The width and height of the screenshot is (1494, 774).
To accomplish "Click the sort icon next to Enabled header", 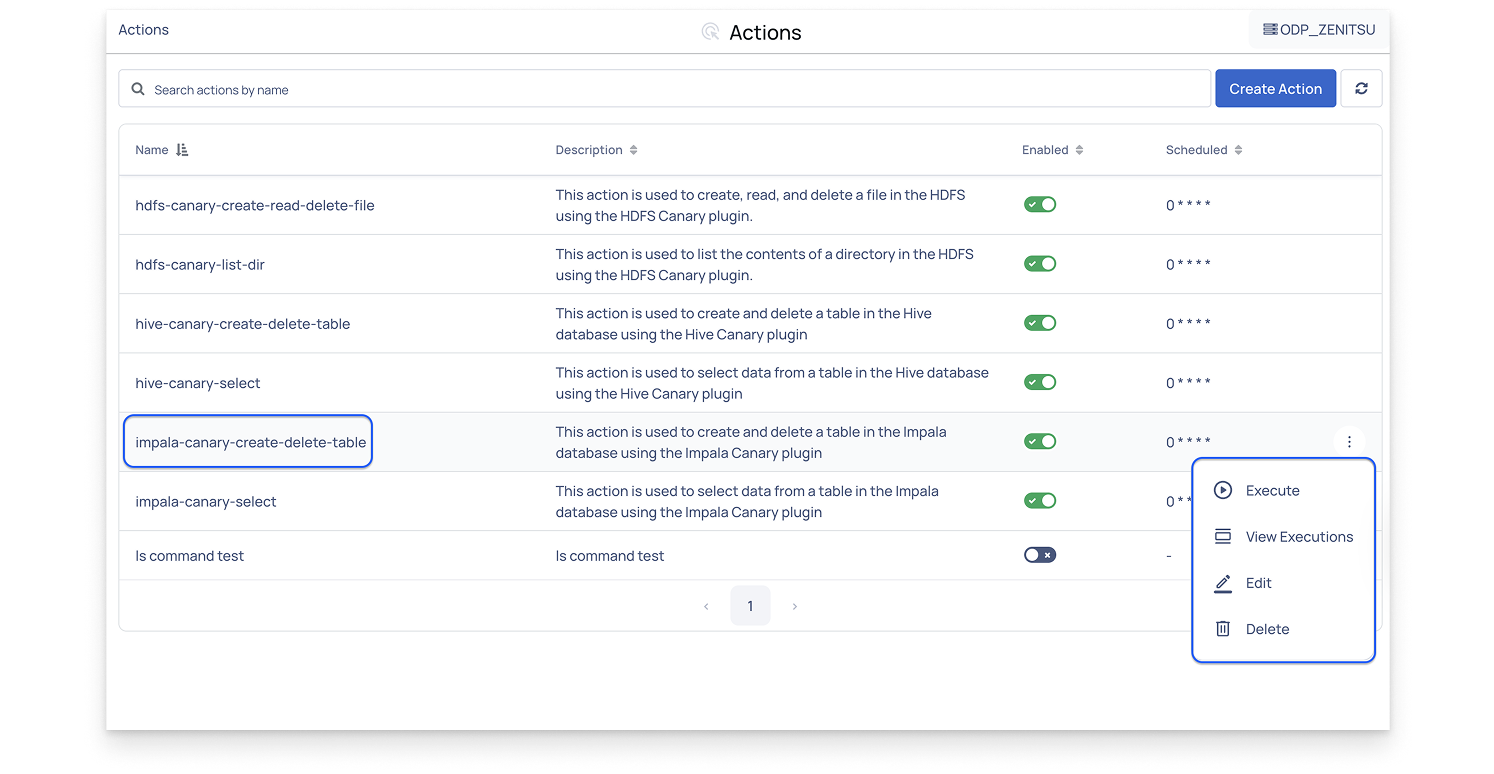I will (x=1079, y=150).
